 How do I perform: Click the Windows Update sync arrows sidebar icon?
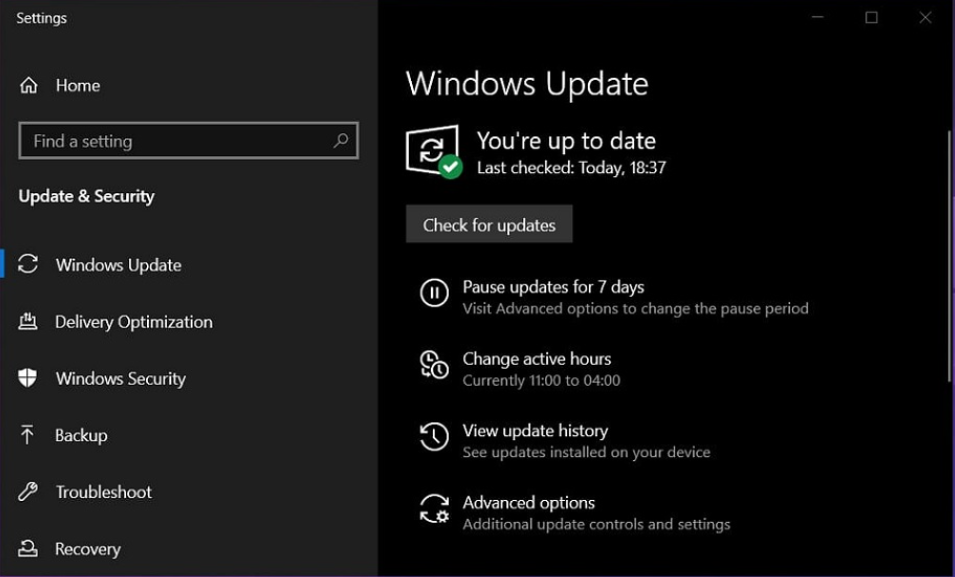28,264
